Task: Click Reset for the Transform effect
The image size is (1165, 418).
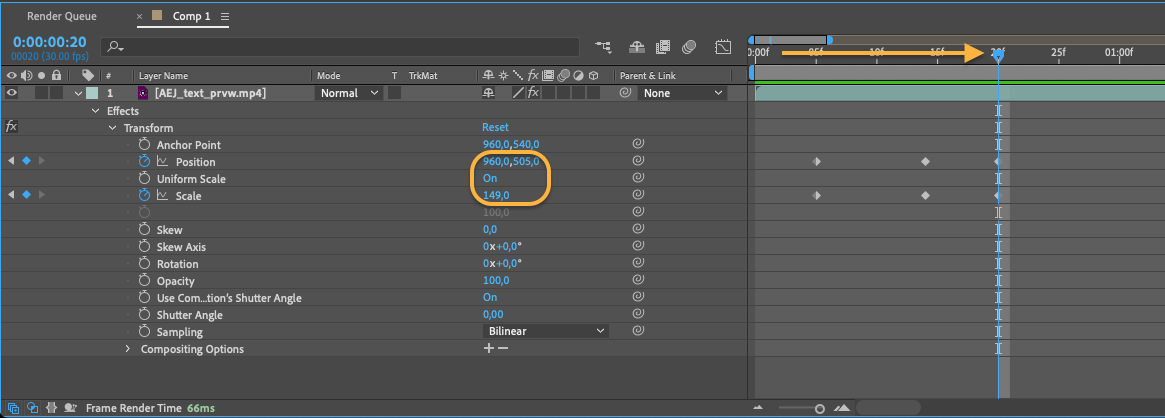Action: 495,128
